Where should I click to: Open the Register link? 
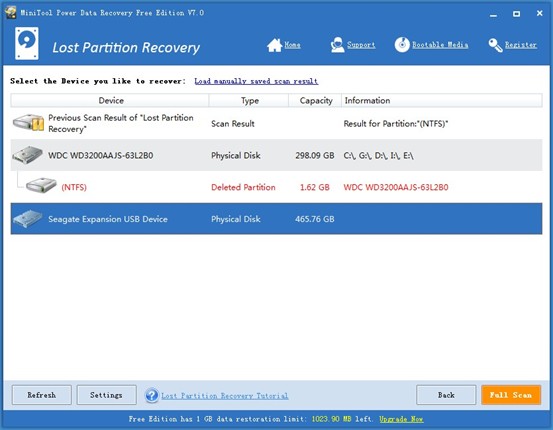coord(521,45)
